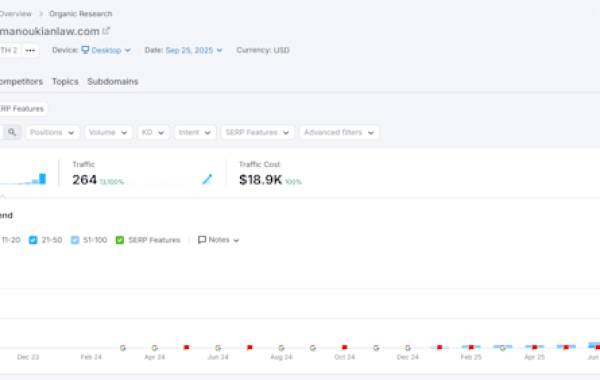Click Google update marker above Dec 24

tap(408, 347)
